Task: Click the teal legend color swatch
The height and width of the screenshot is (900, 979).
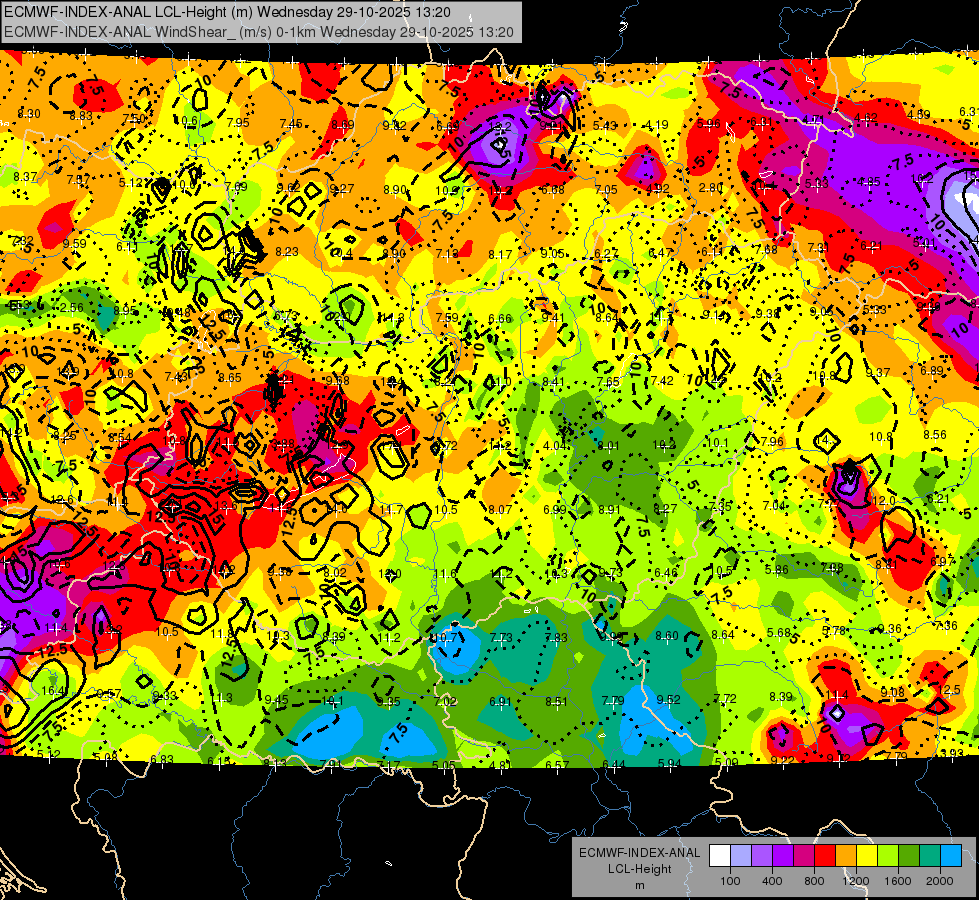Action: (x=930, y=856)
